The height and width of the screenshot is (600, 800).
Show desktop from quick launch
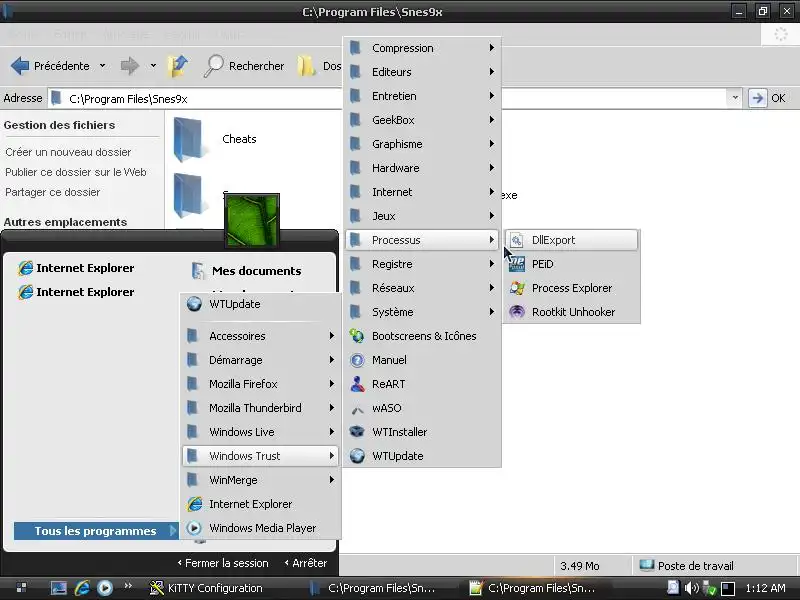tap(59, 588)
